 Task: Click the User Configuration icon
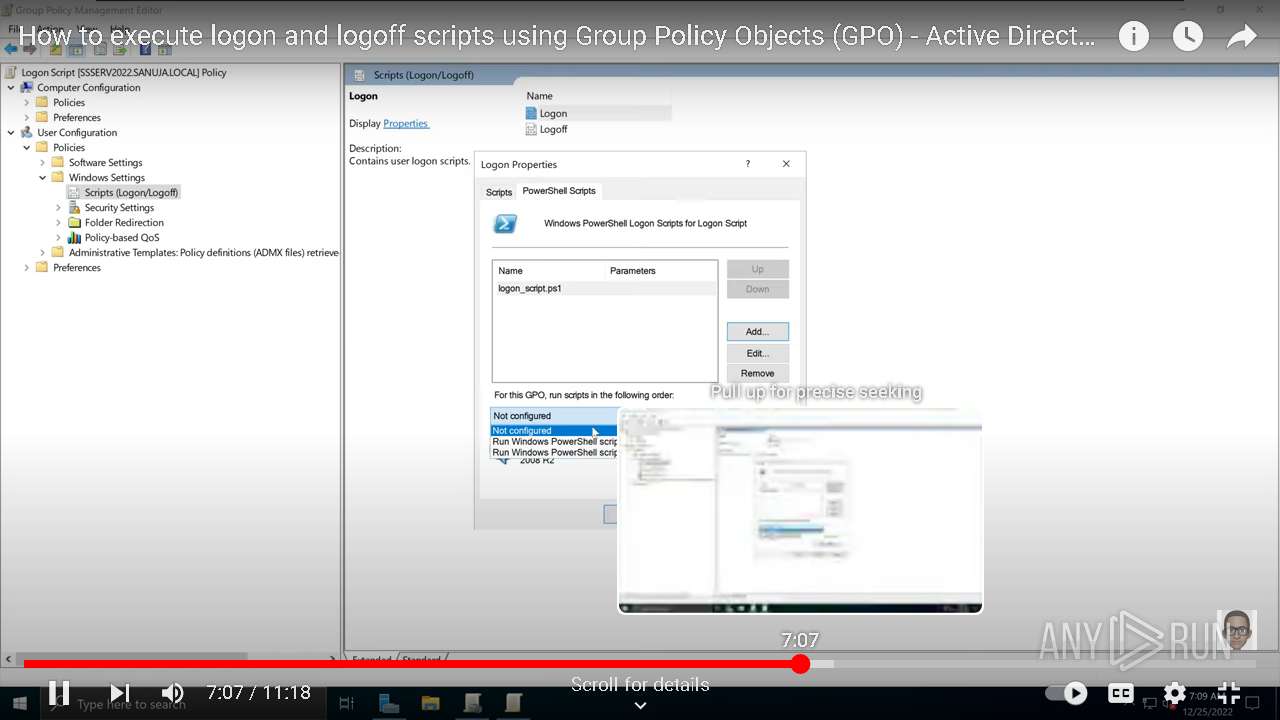pos(27,132)
